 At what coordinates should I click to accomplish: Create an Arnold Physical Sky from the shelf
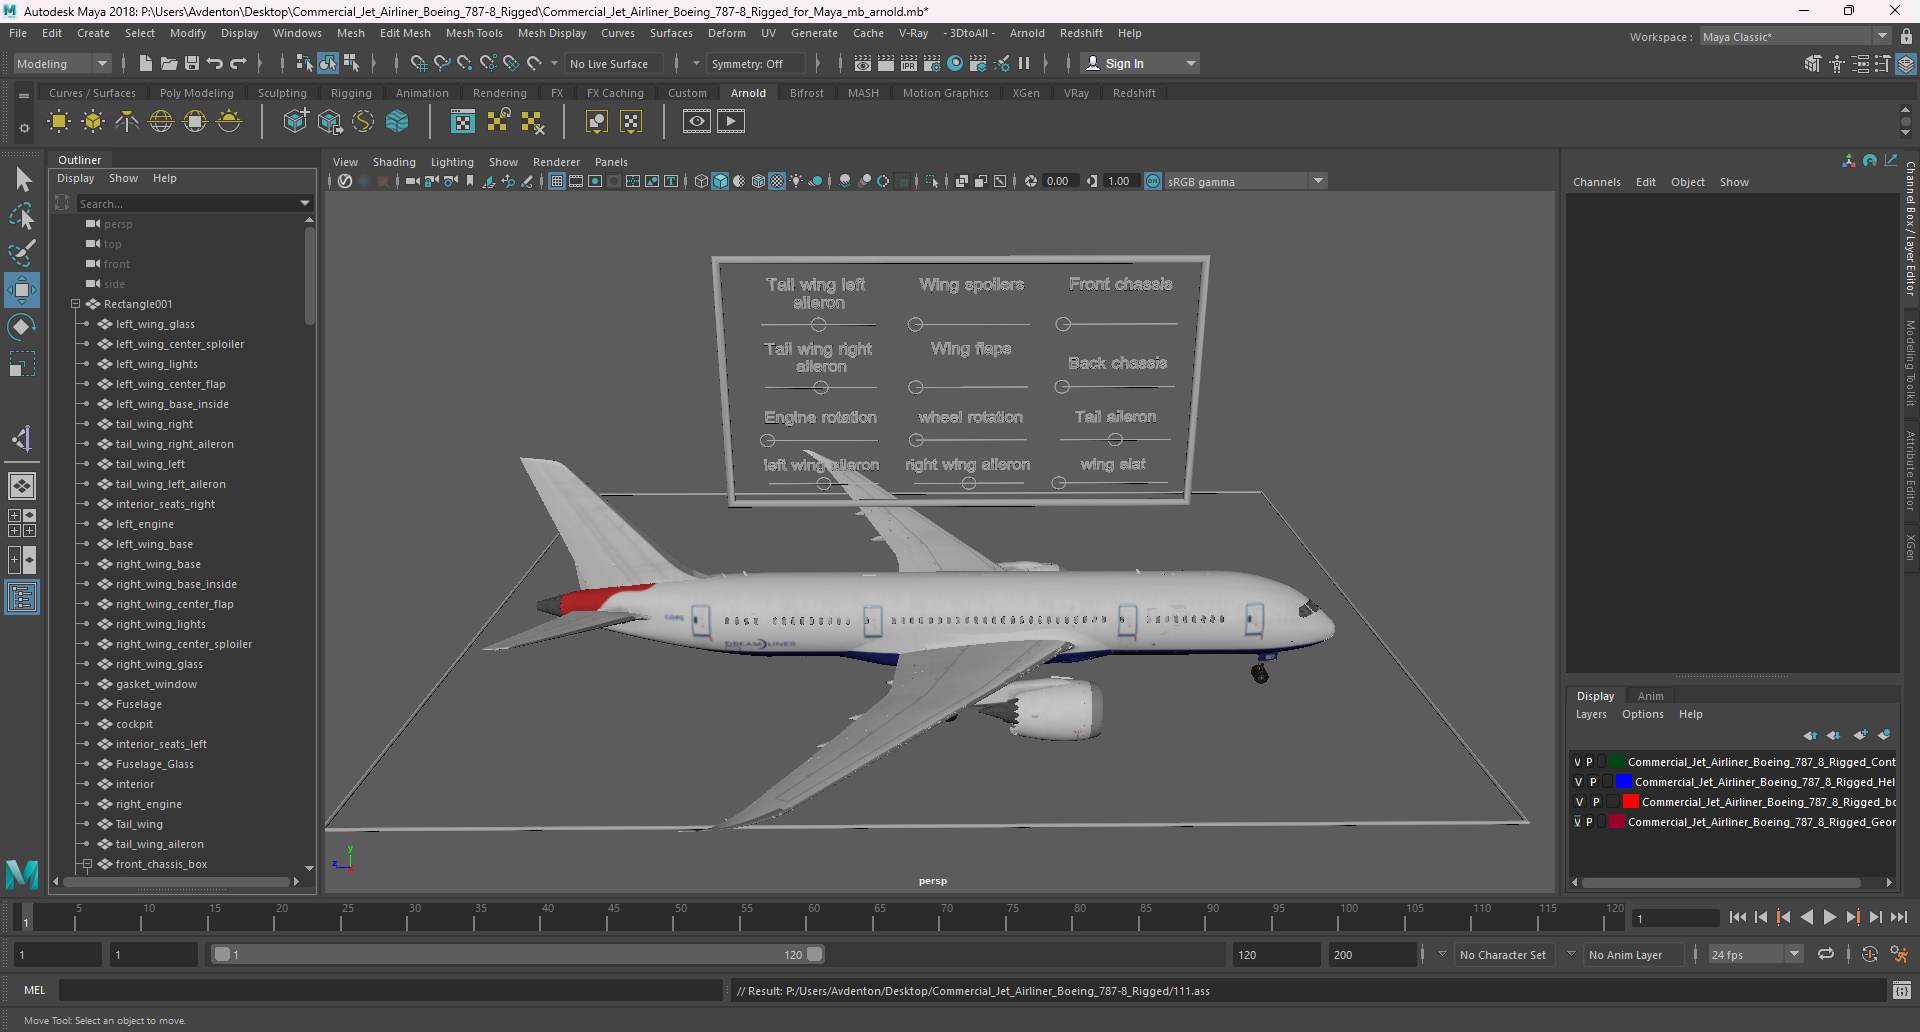(229, 122)
